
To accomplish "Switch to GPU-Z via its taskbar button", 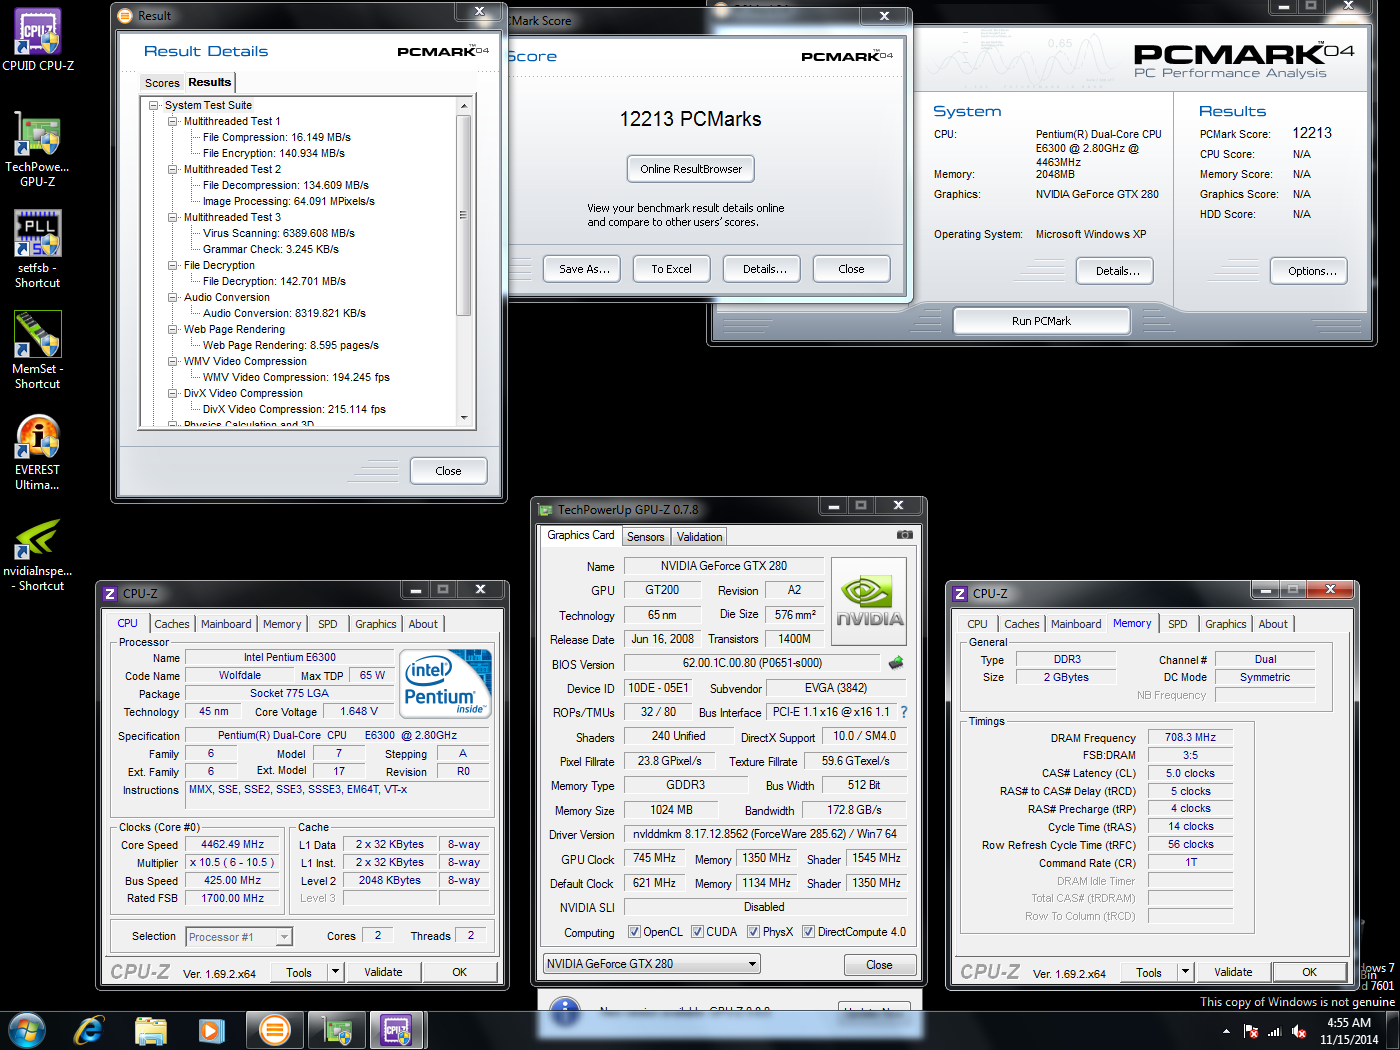I will (337, 1030).
